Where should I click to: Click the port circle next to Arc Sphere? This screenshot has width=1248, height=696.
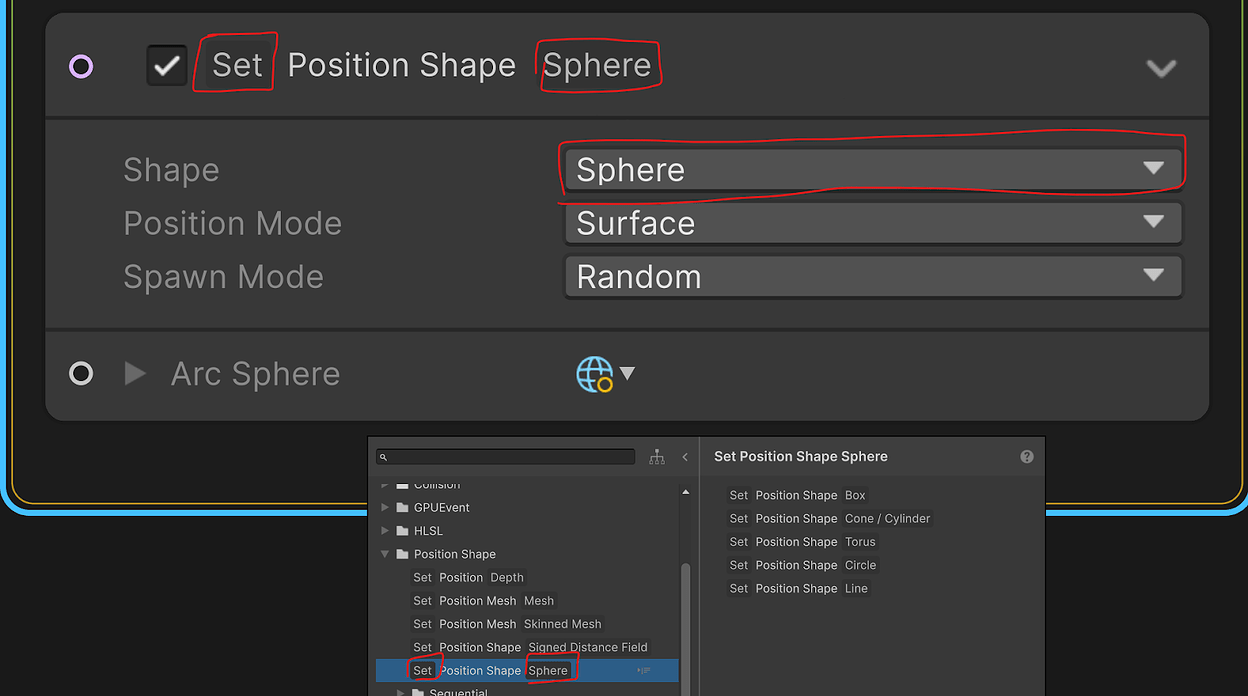(x=80, y=373)
